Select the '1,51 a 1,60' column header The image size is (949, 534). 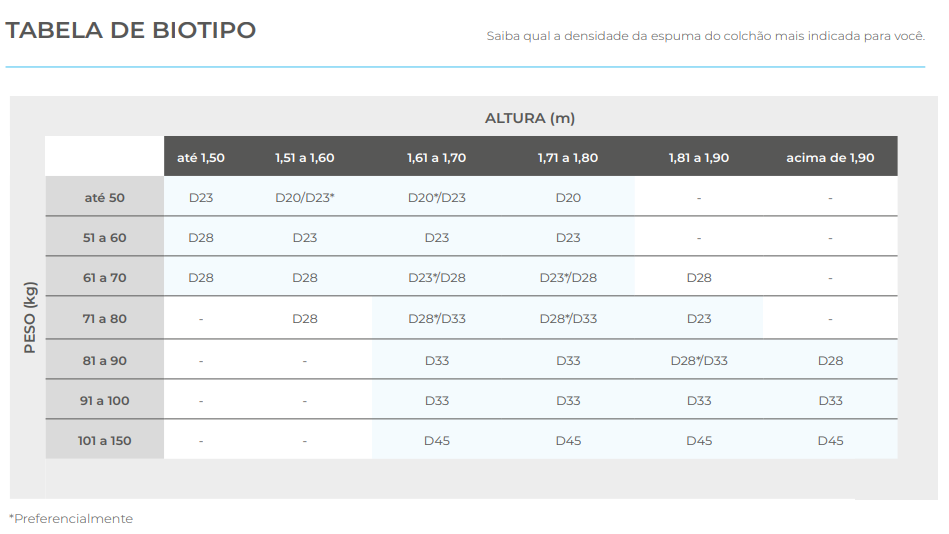click(x=305, y=158)
